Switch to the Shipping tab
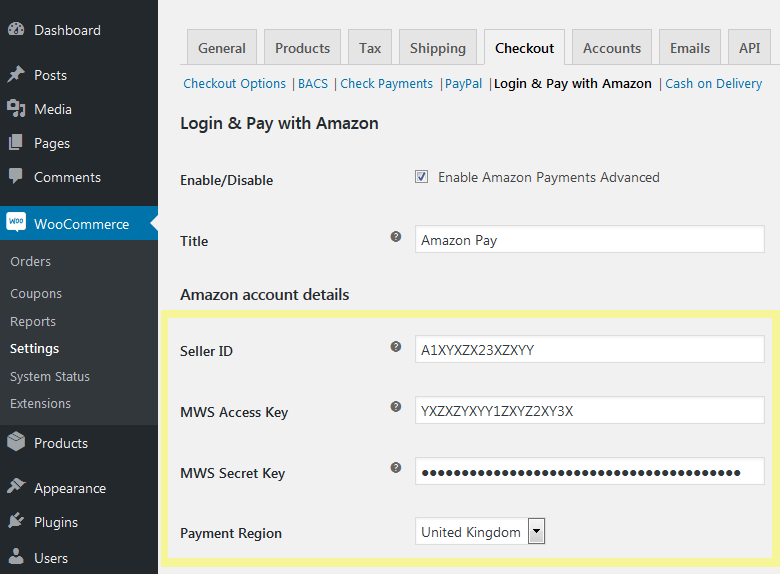Screen dimensions: 780x574 click(437, 48)
